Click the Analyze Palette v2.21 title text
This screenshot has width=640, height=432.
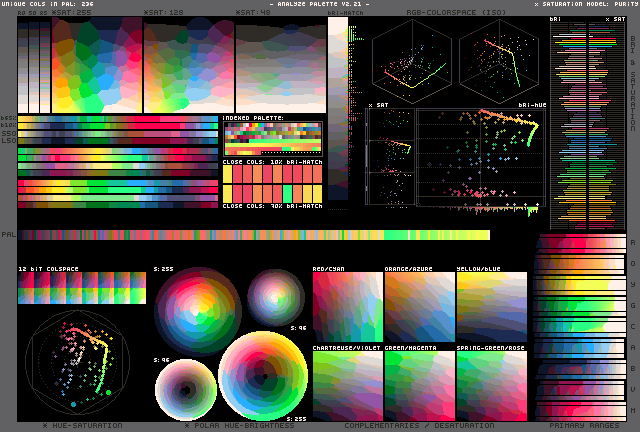click(x=320, y=5)
